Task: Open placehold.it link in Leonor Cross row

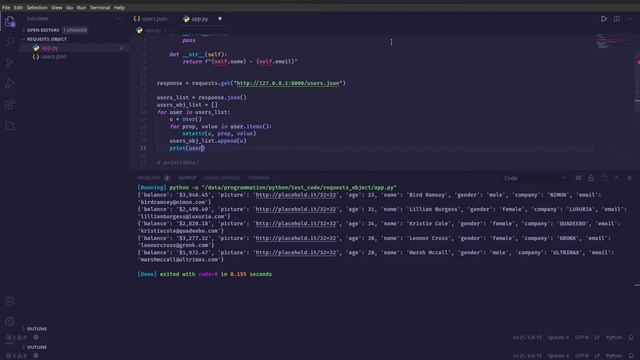Action: [x=296, y=238]
